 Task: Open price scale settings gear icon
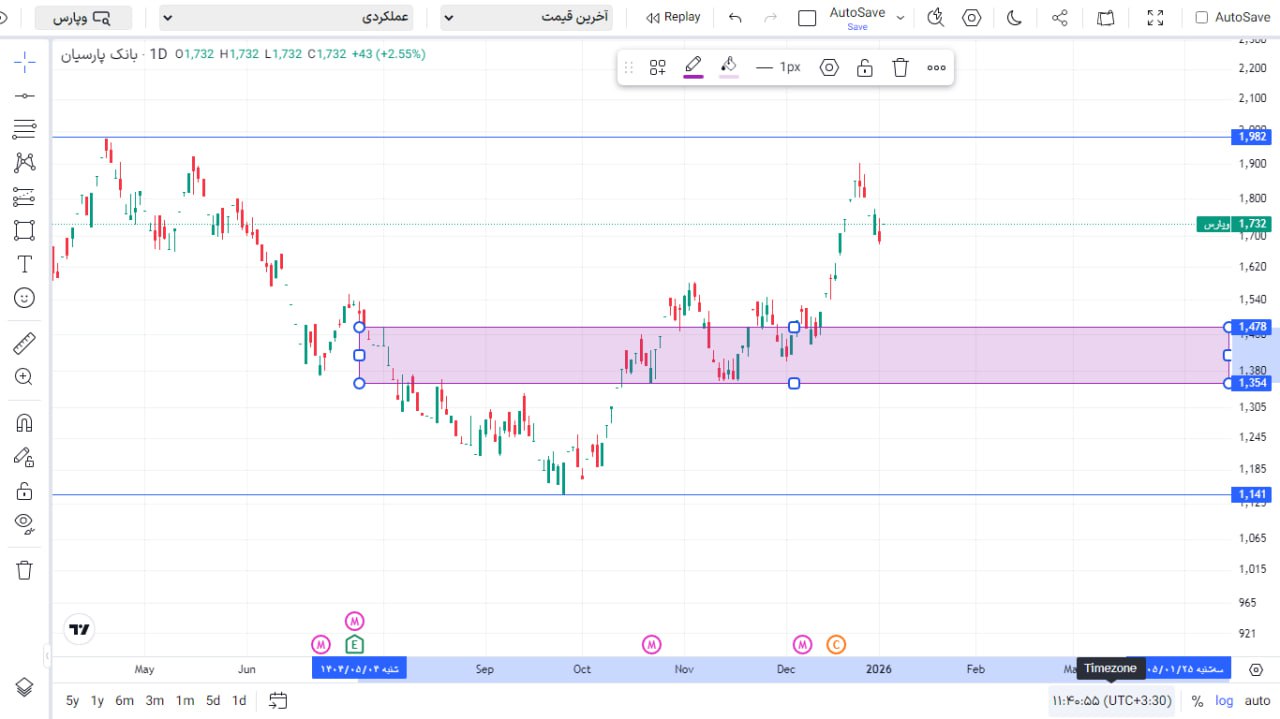[x=1257, y=669]
